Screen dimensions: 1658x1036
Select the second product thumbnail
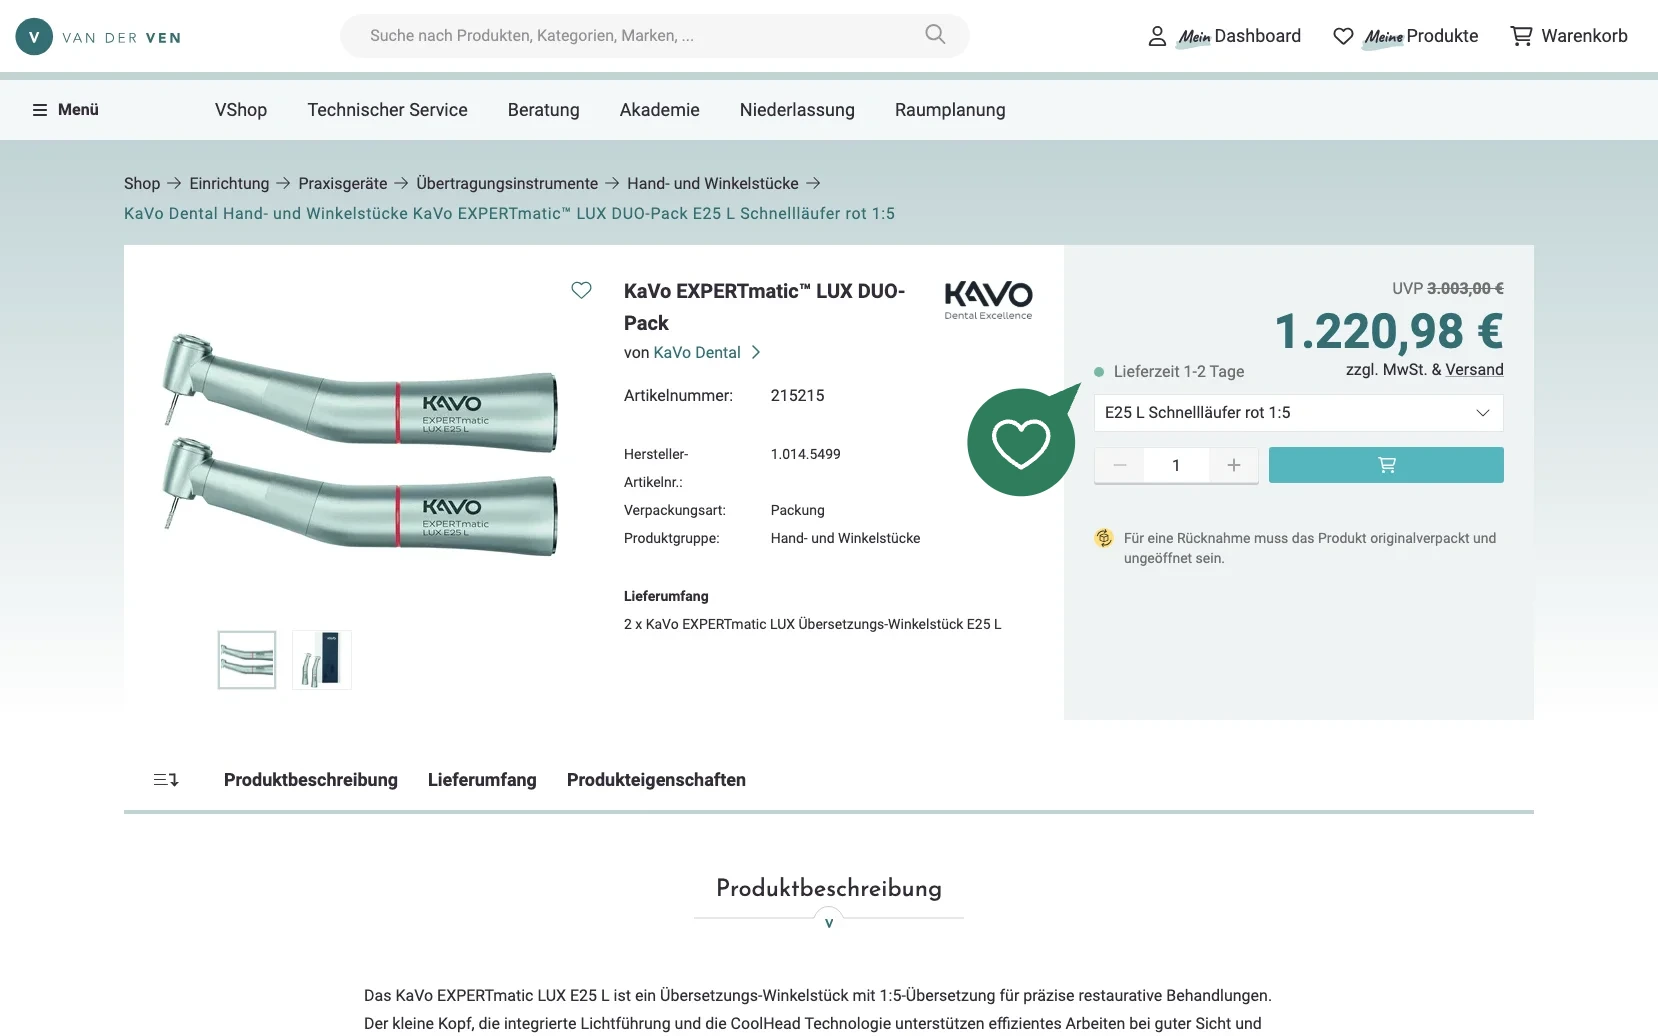pyautogui.click(x=322, y=660)
